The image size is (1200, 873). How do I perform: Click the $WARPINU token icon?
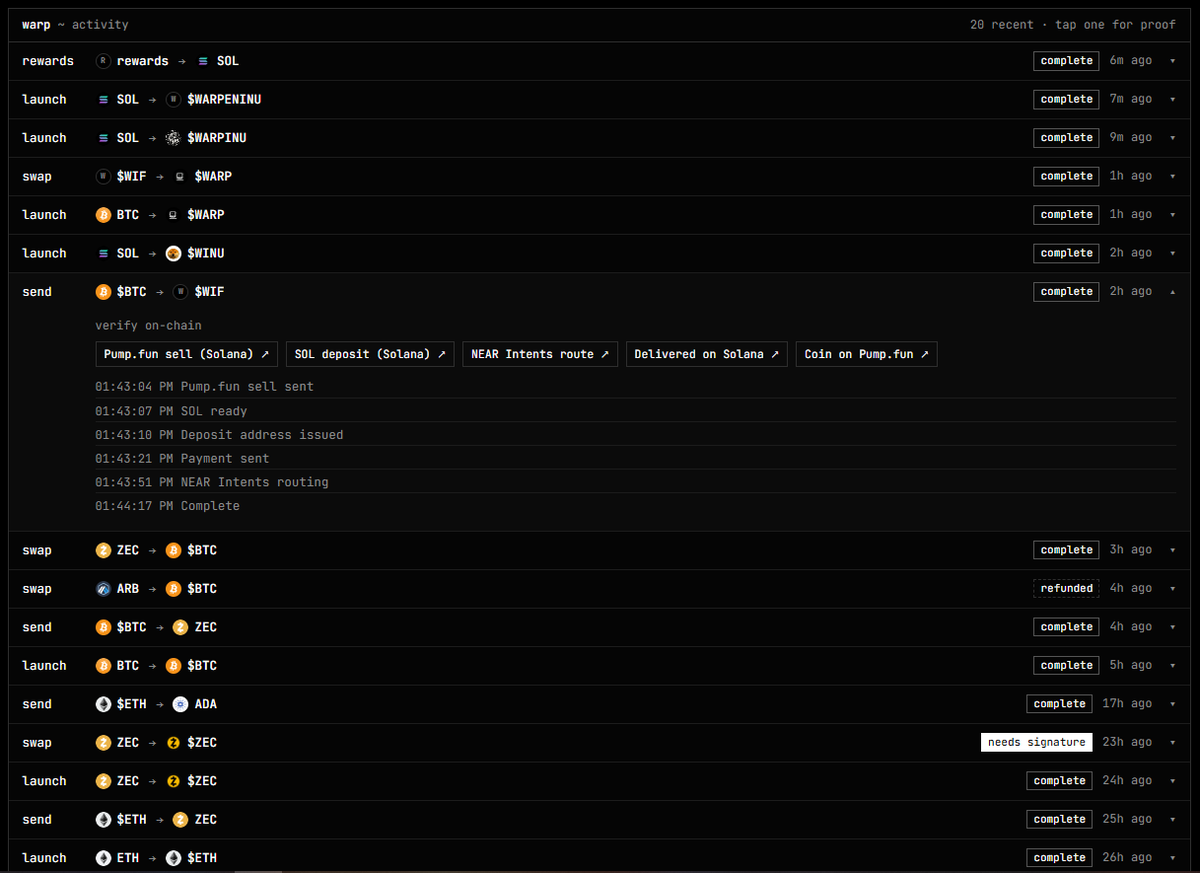pos(173,138)
